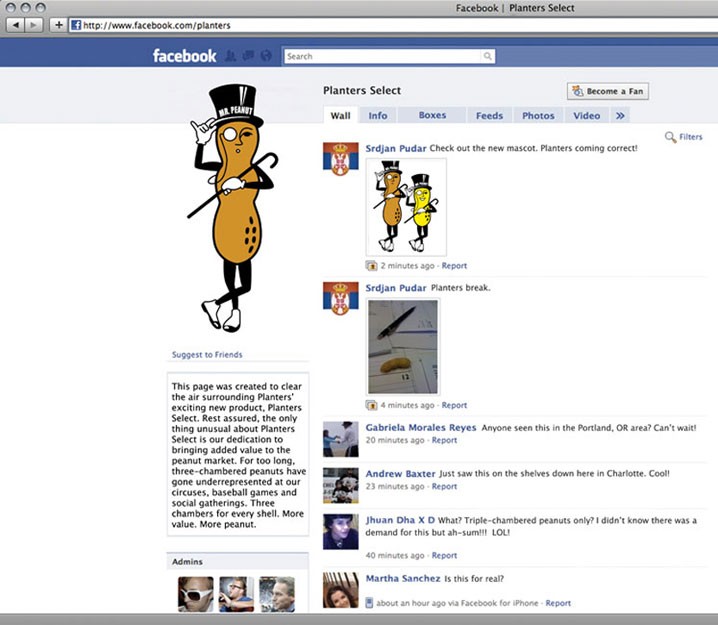Click the large Mr. Peanut profile picture

pos(234,208)
